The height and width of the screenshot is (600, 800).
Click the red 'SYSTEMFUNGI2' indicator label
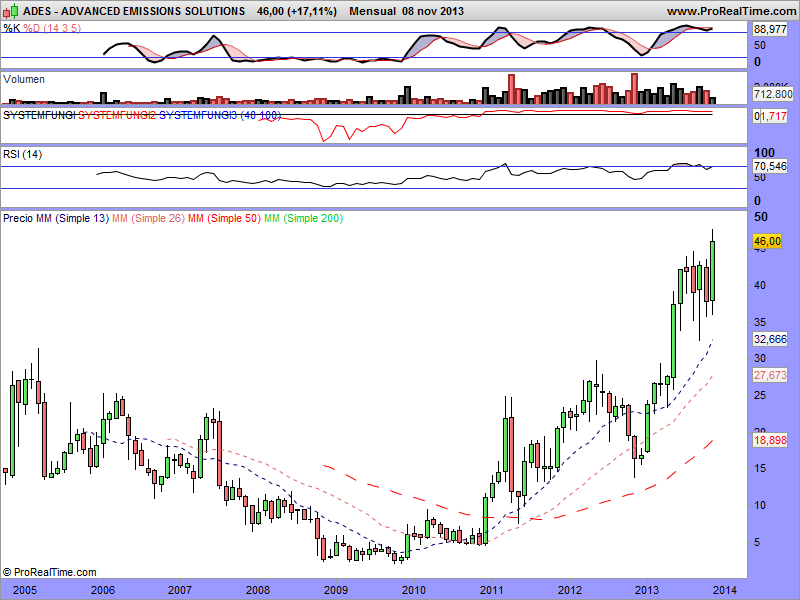[x=117, y=115]
